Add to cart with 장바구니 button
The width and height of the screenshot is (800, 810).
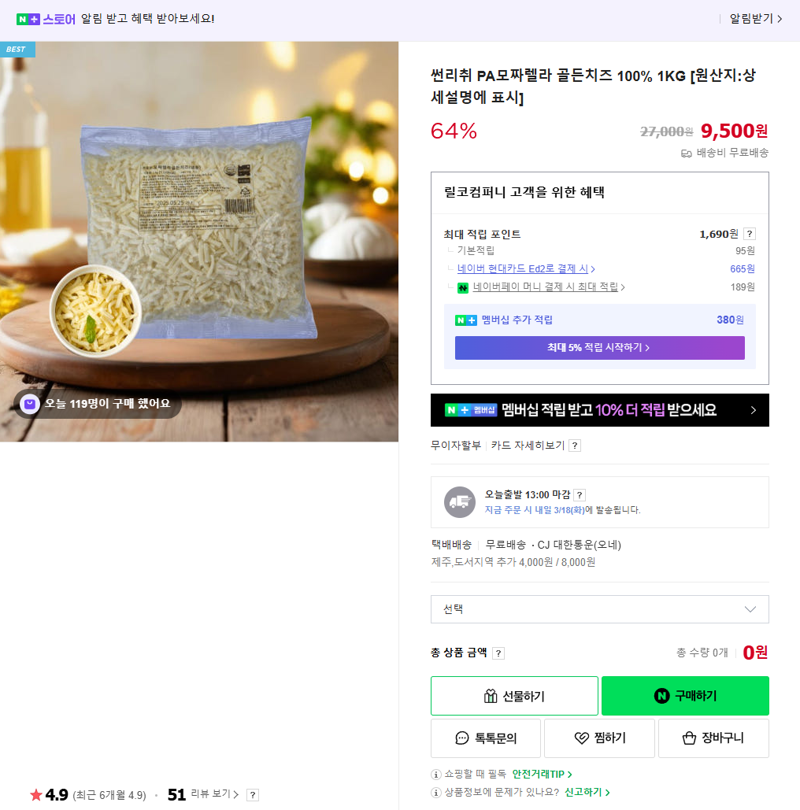coord(713,738)
